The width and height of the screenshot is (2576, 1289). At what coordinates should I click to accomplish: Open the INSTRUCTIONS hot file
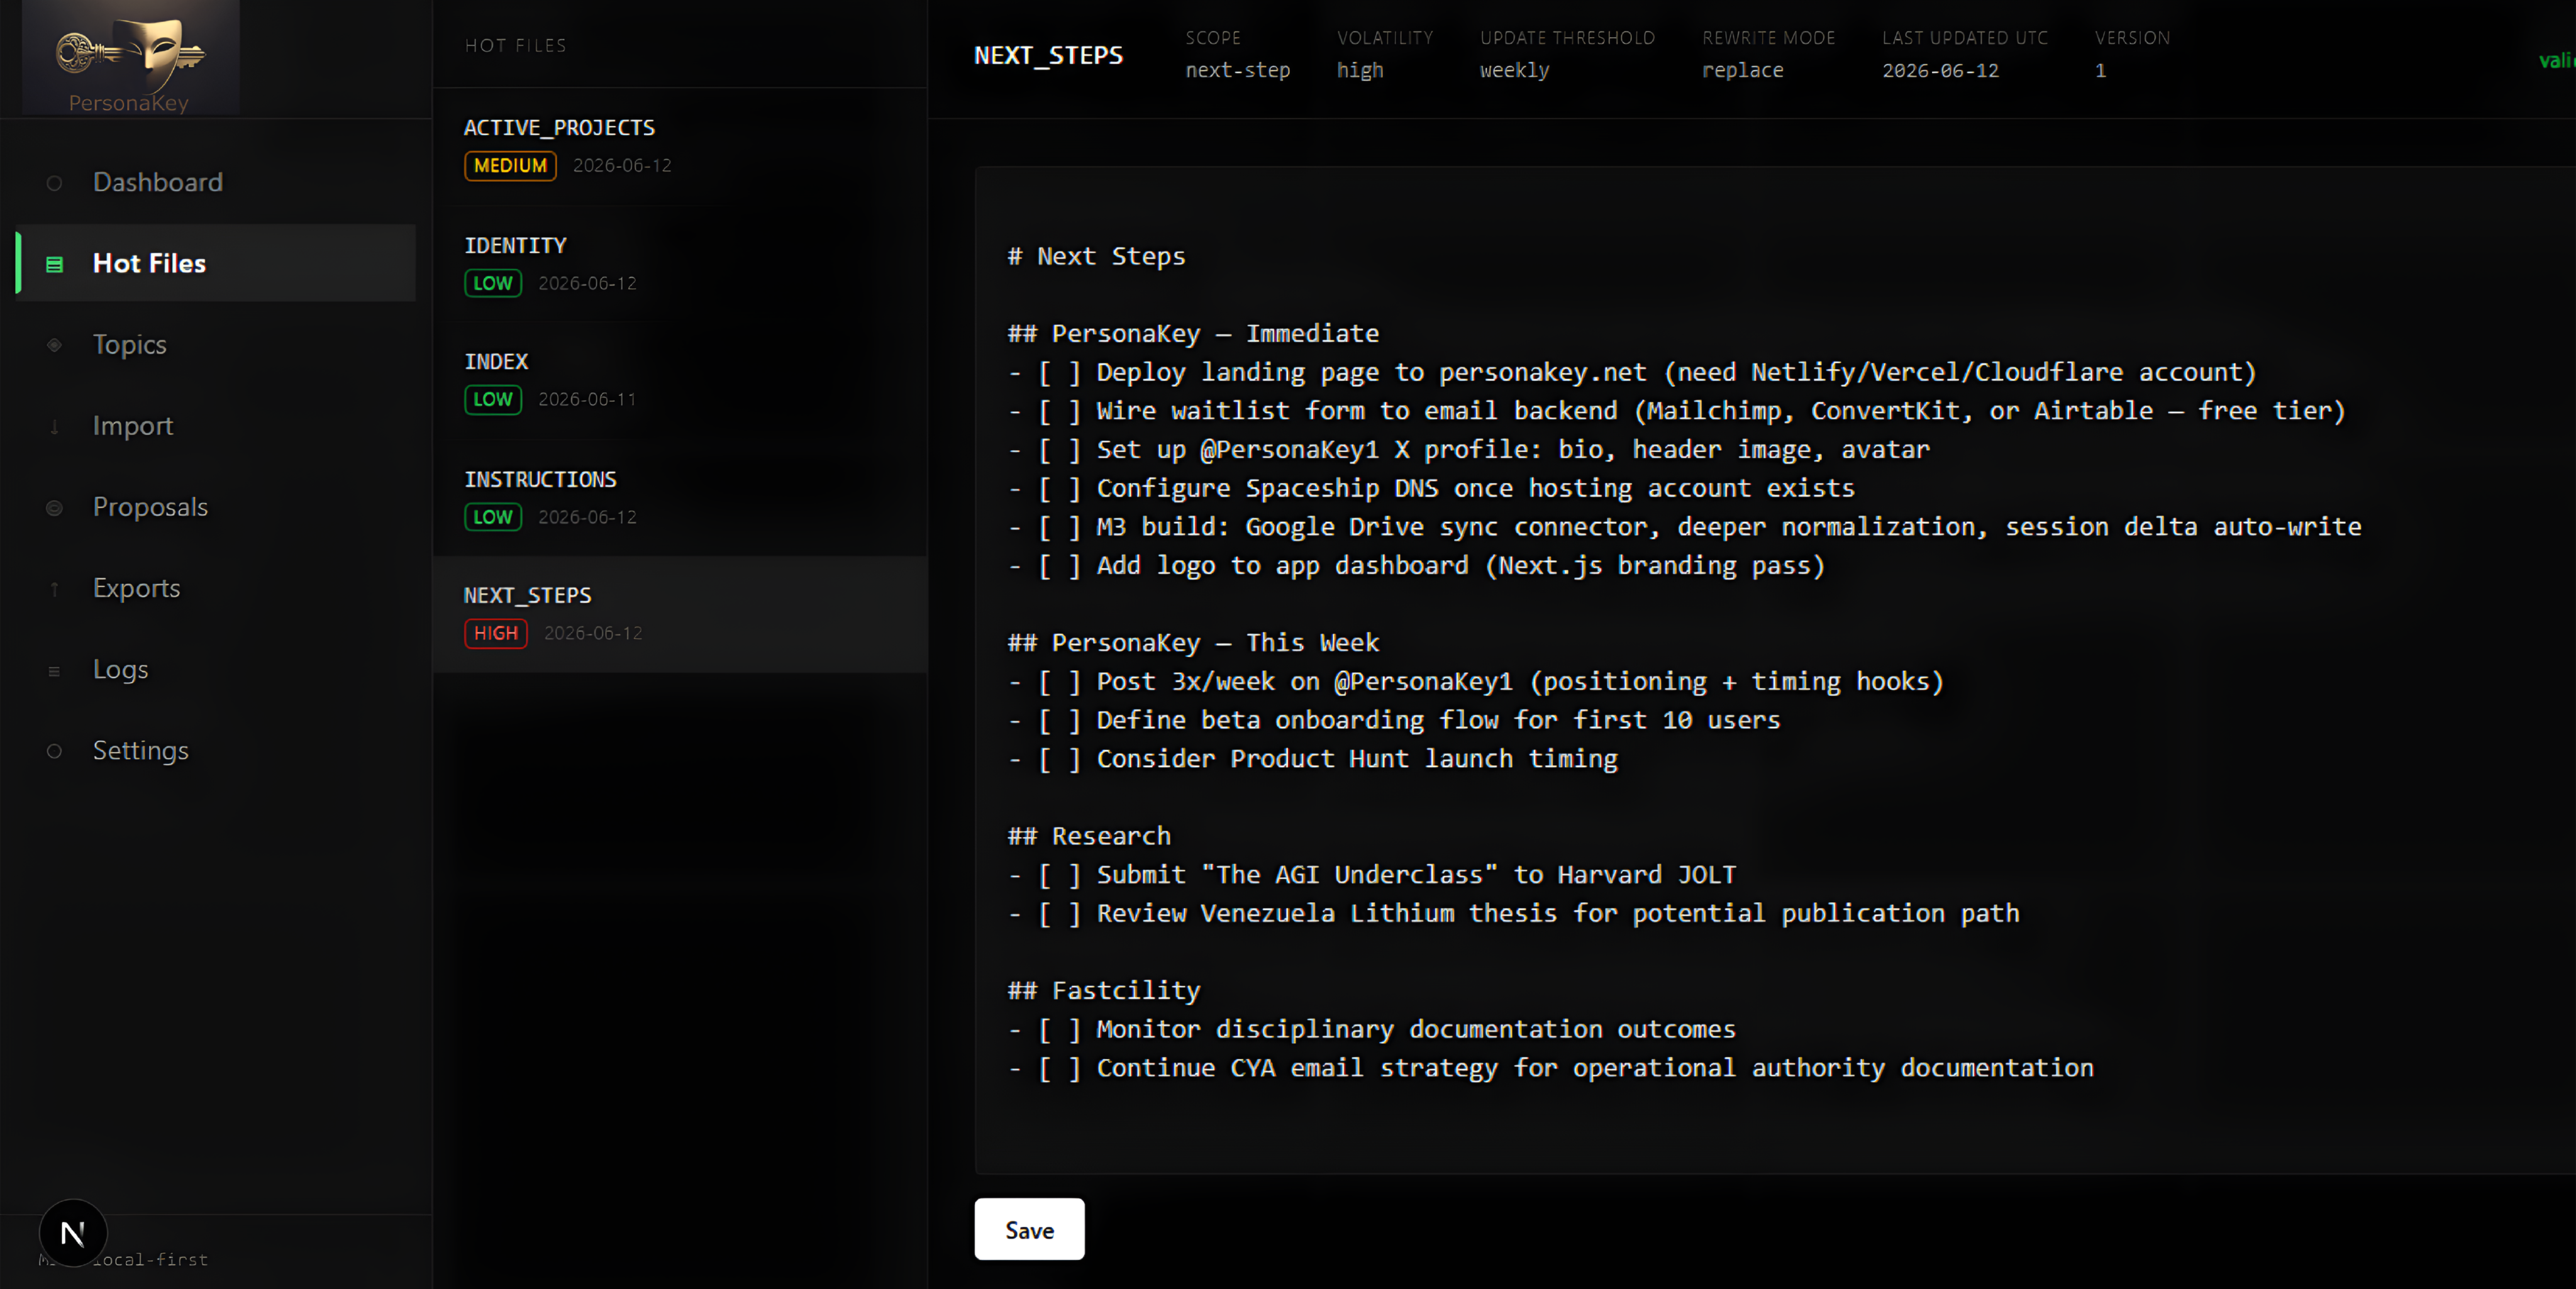[680, 498]
